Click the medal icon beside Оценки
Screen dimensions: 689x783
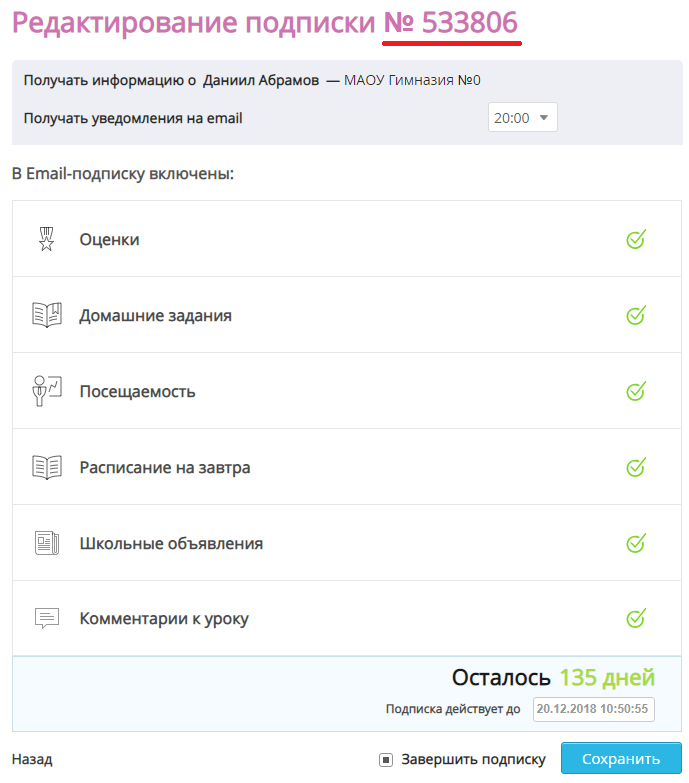tap(46, 239)
